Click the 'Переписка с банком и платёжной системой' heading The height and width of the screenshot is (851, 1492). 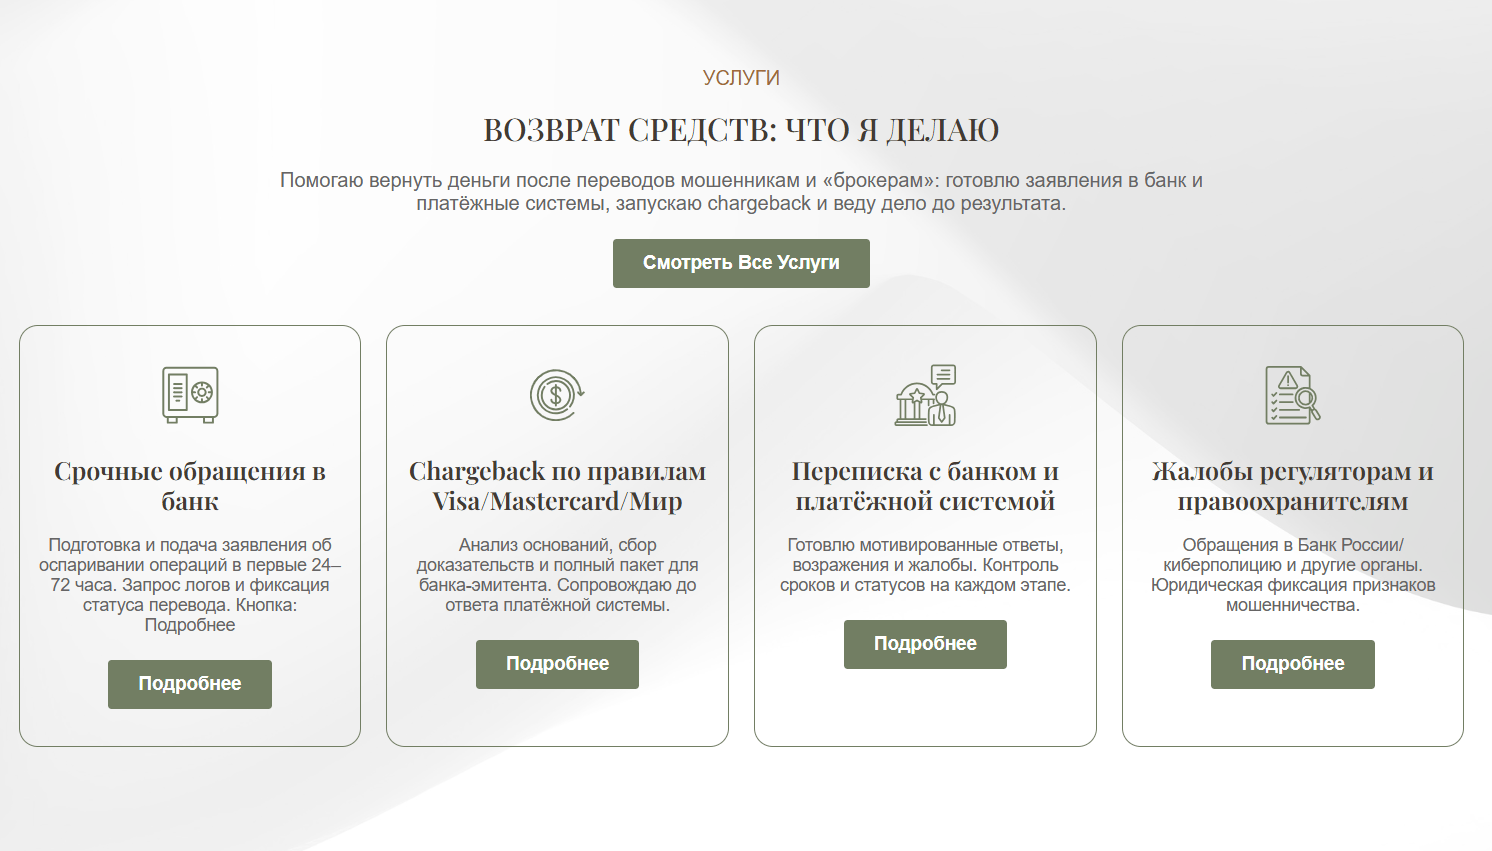925,486
